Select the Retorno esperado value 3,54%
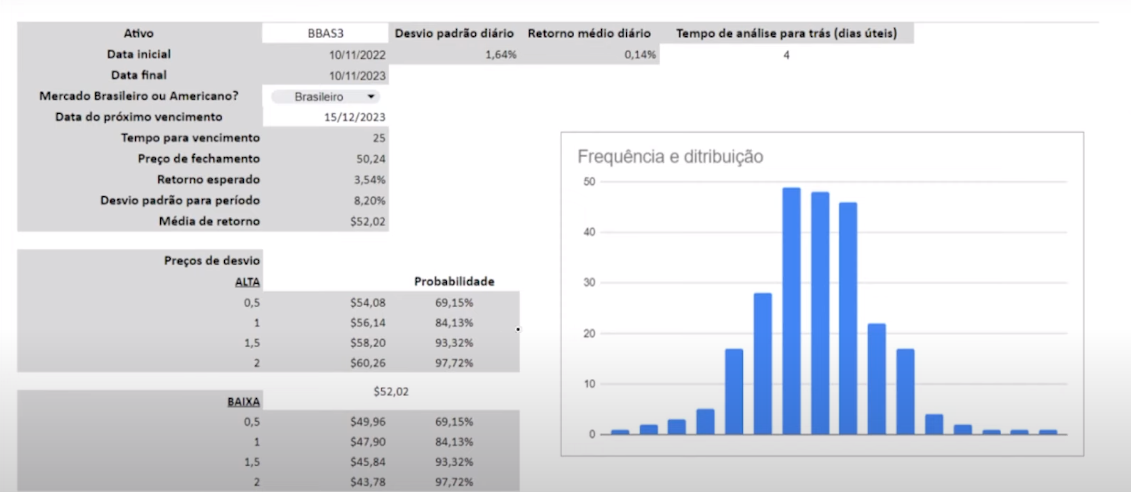The height and width of the screenshot is (492, 1131). click(x=369, y=180)
